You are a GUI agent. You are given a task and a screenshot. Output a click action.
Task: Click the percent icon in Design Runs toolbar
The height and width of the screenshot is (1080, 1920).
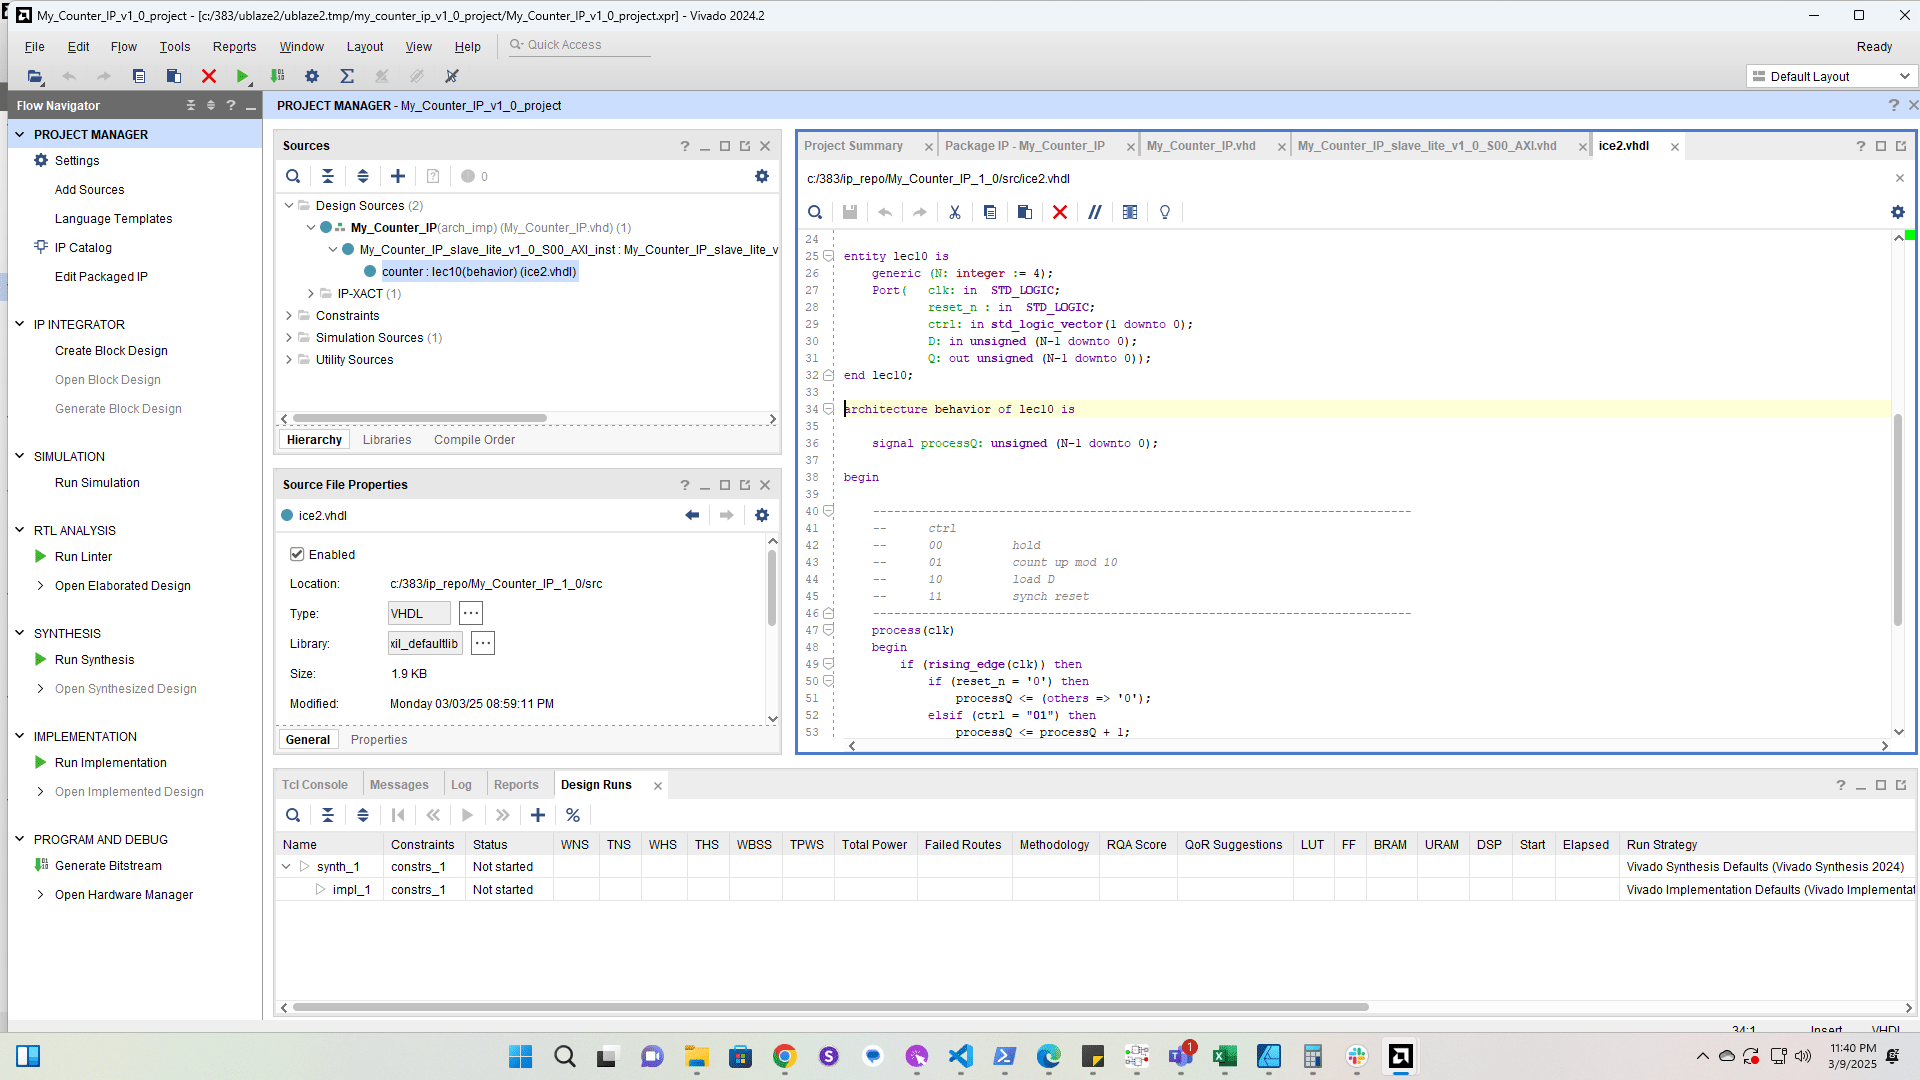tap(573, 815)
